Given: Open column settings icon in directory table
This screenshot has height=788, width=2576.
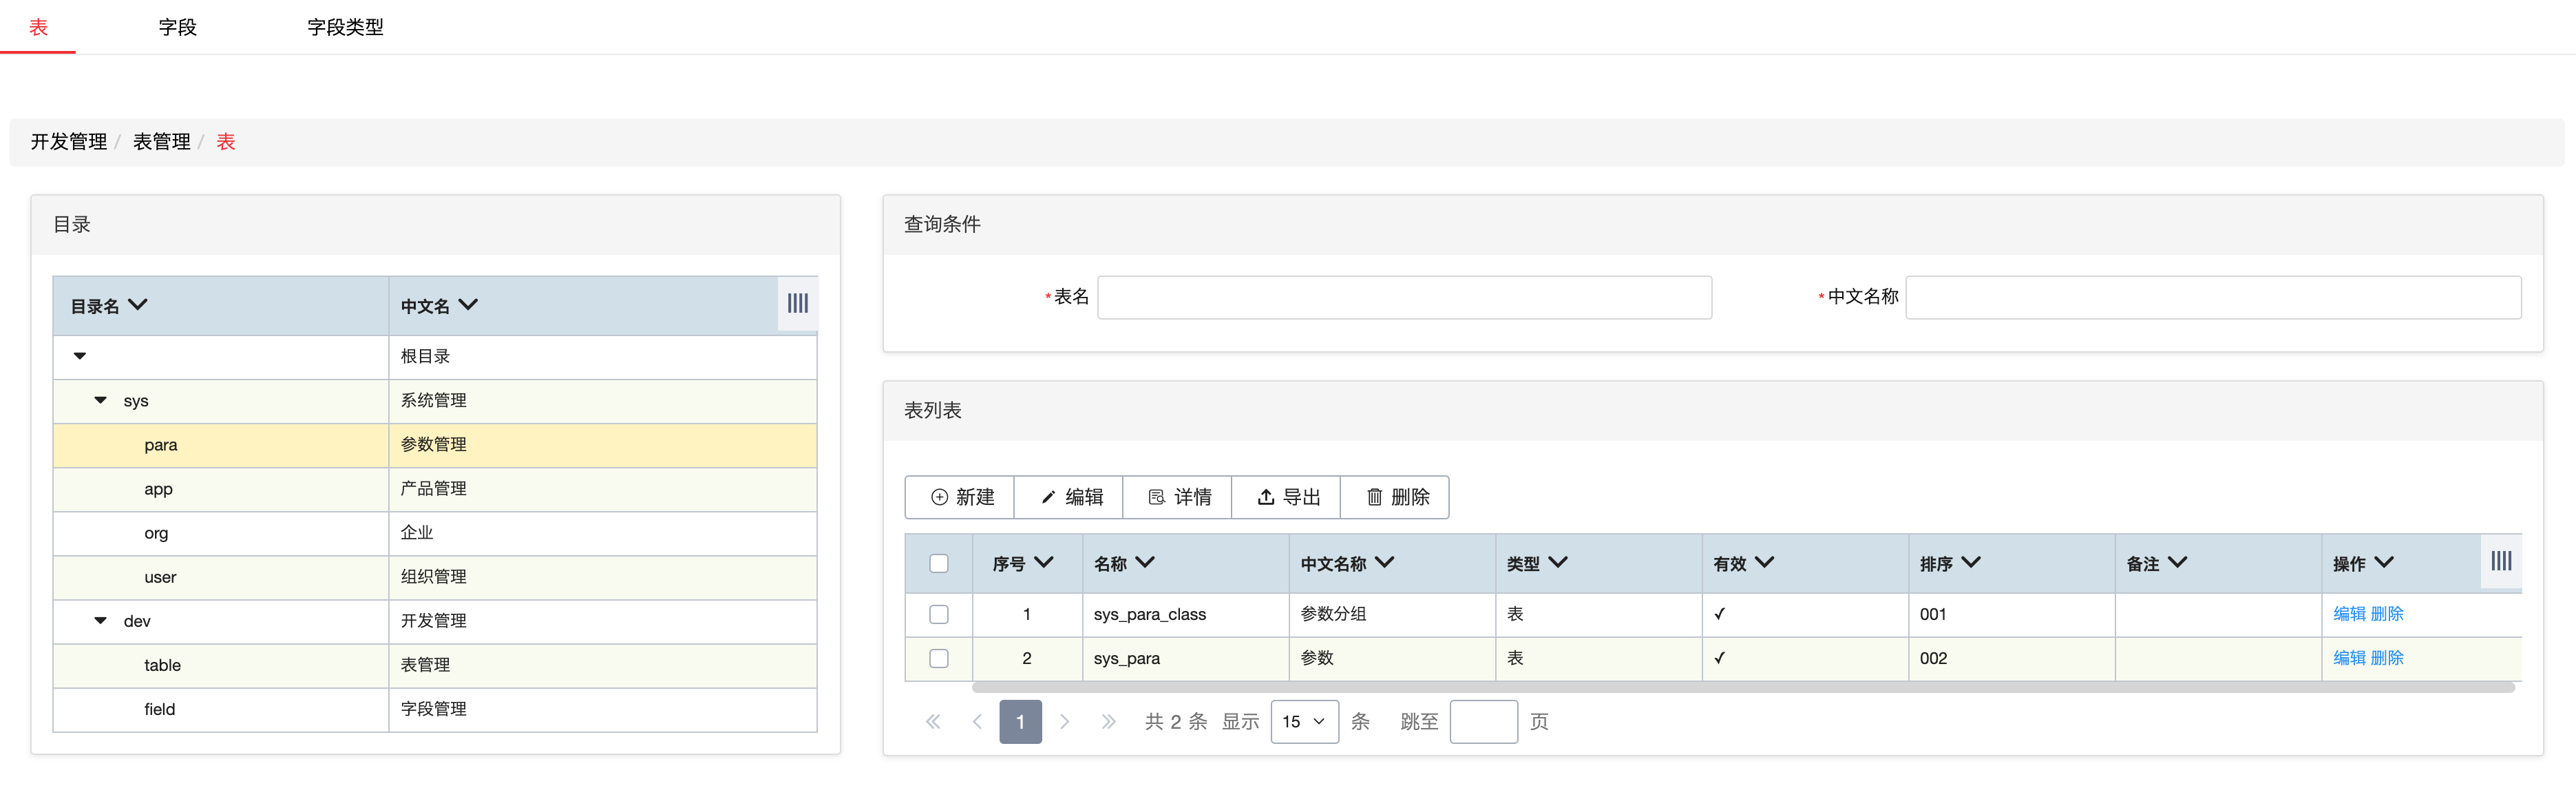Looking at the screenshot, I should click(x=797, y=303).
